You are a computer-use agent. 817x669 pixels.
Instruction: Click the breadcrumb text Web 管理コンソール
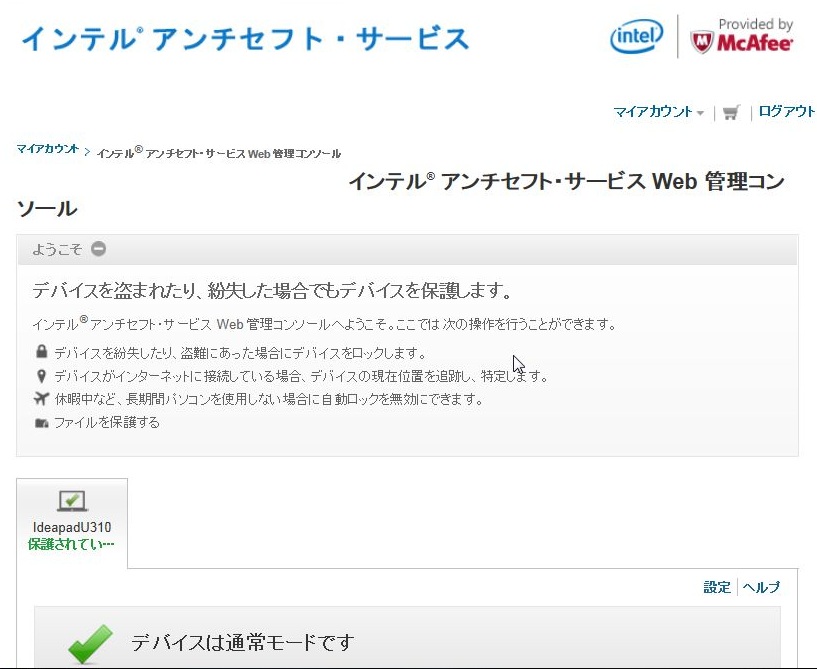pos(294,154)
